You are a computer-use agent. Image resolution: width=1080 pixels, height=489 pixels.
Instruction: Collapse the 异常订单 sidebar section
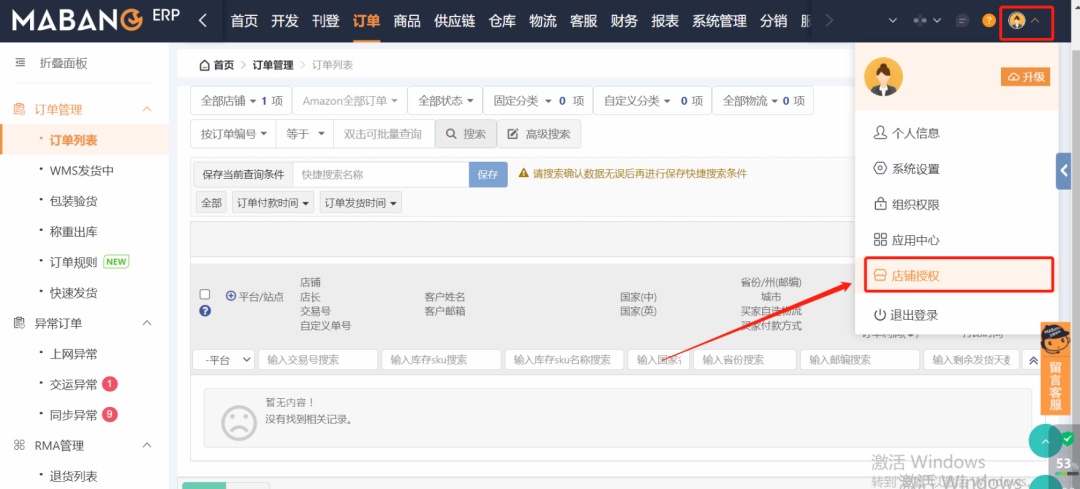click(147, 323)
